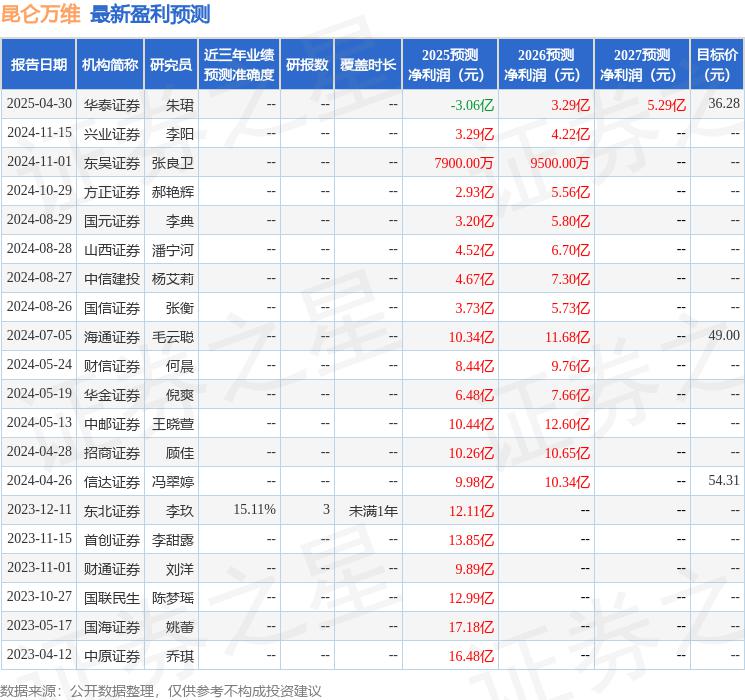Click the 近三年业绩预测准确度 header
The height and width of the screenshot is (700, 745).
(239, 65)
